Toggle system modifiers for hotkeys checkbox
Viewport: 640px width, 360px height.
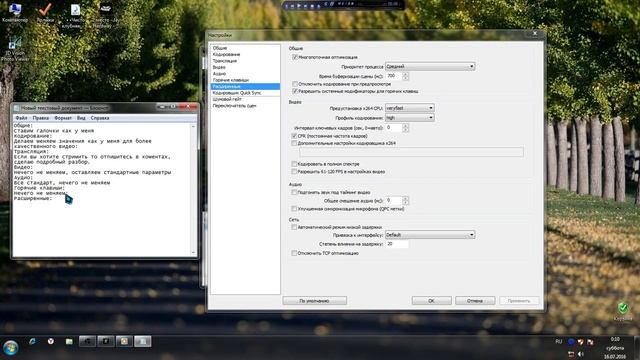coord(295,91)
